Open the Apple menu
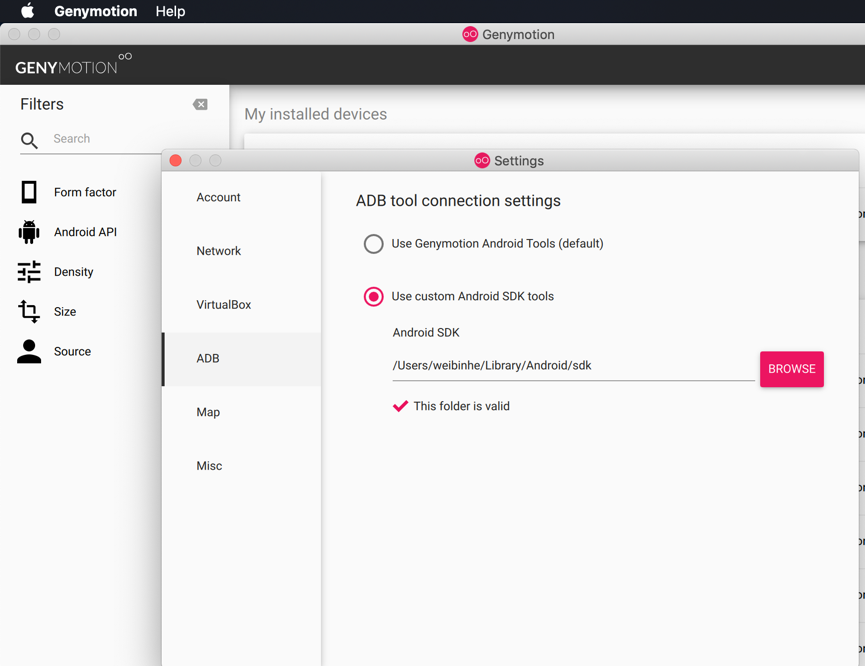The width and height of the screenshot is (865, 666). (28, 11)
